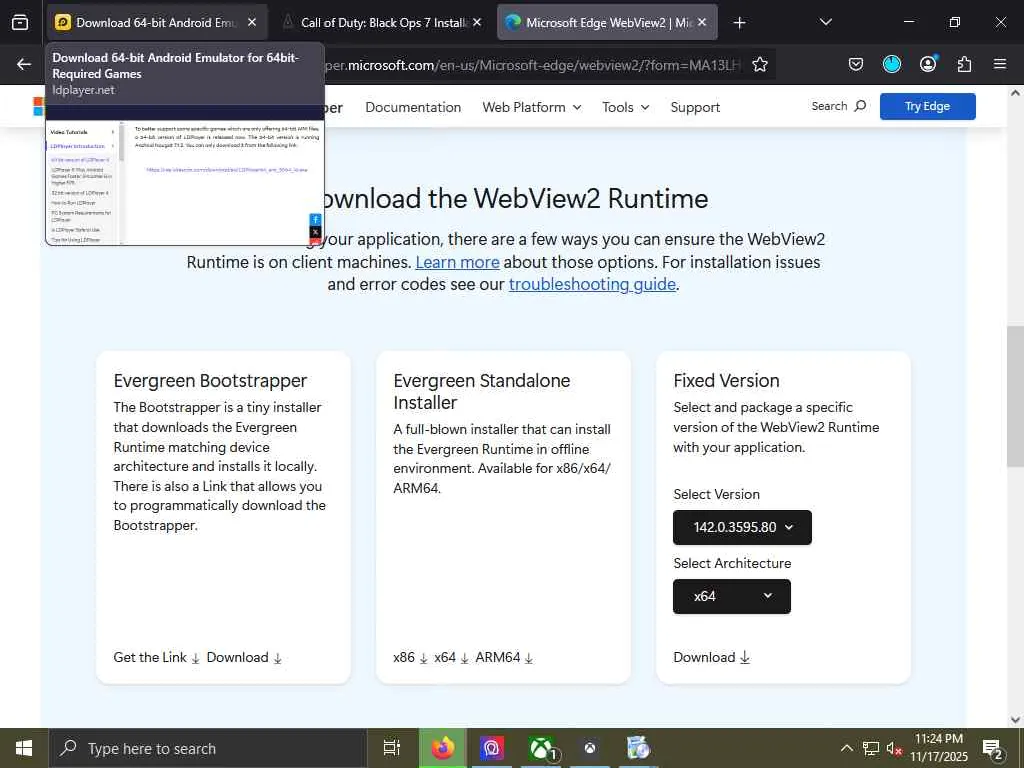Close the Download 64-bit Android Emulator tab
The height and width of the screenshot is (768, 1024).
point(252,22)
